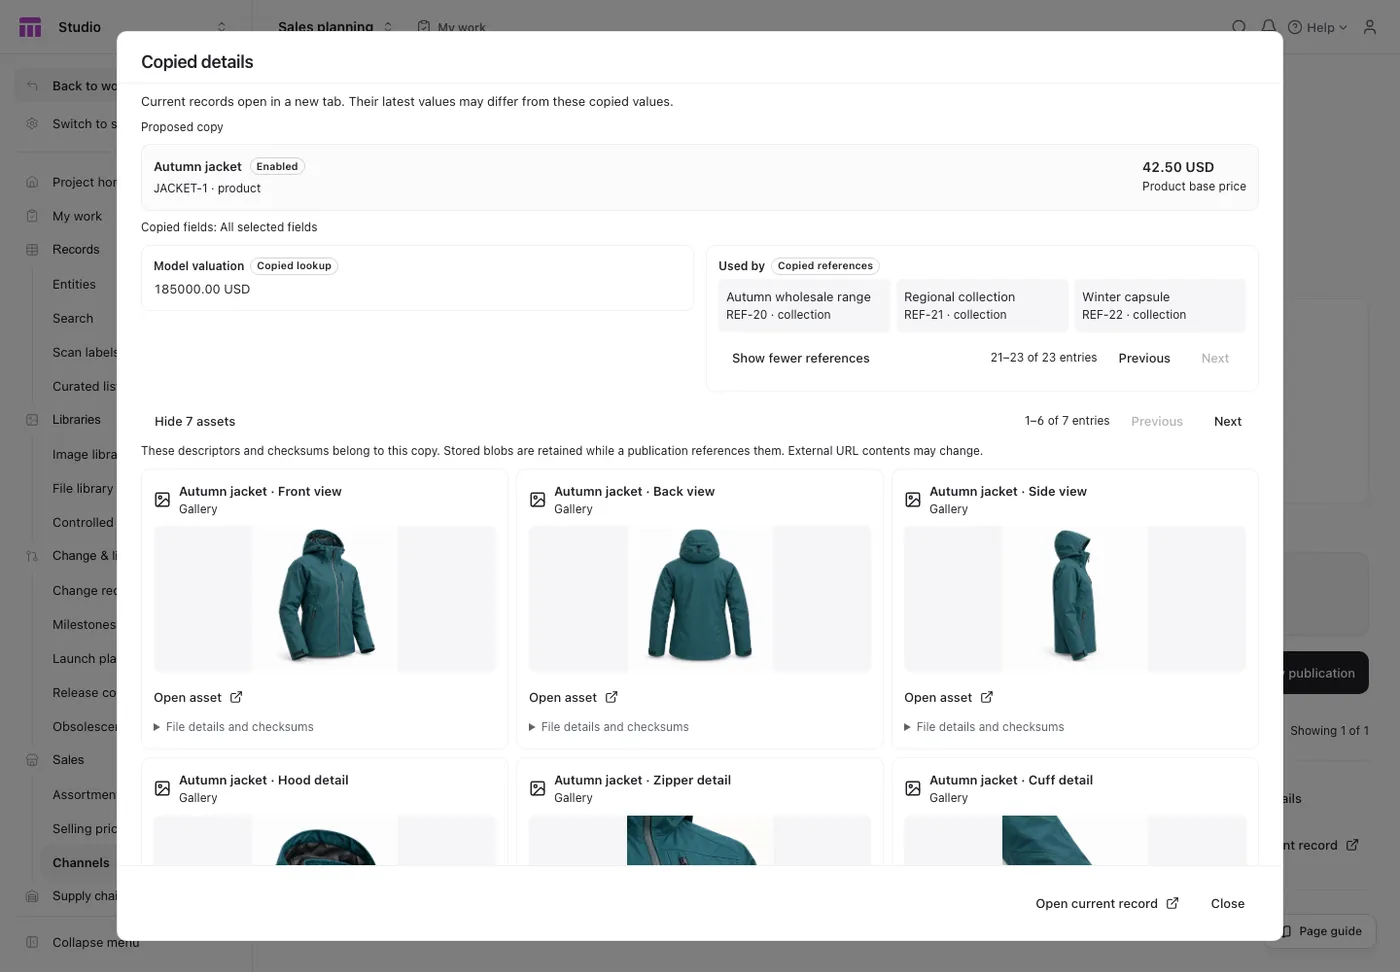This screenshot has height=972, width=1400.
Task: Click the image icon beside Zipper detail
Action: click(x=537, y=789)
